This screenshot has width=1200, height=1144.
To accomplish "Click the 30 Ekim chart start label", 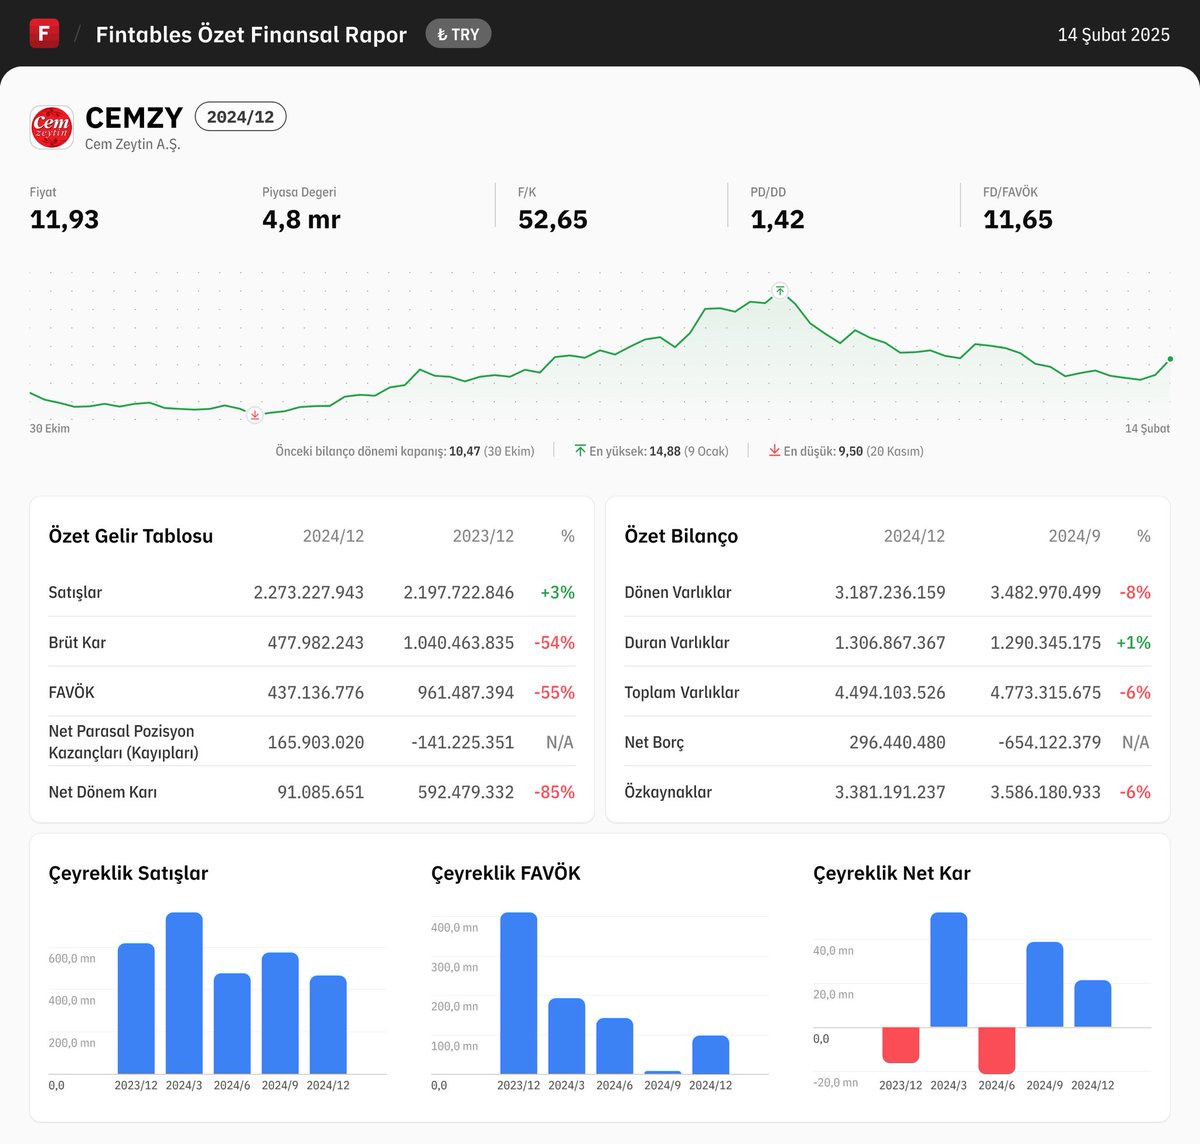I will pyautogui.click(x=50, y=428).
